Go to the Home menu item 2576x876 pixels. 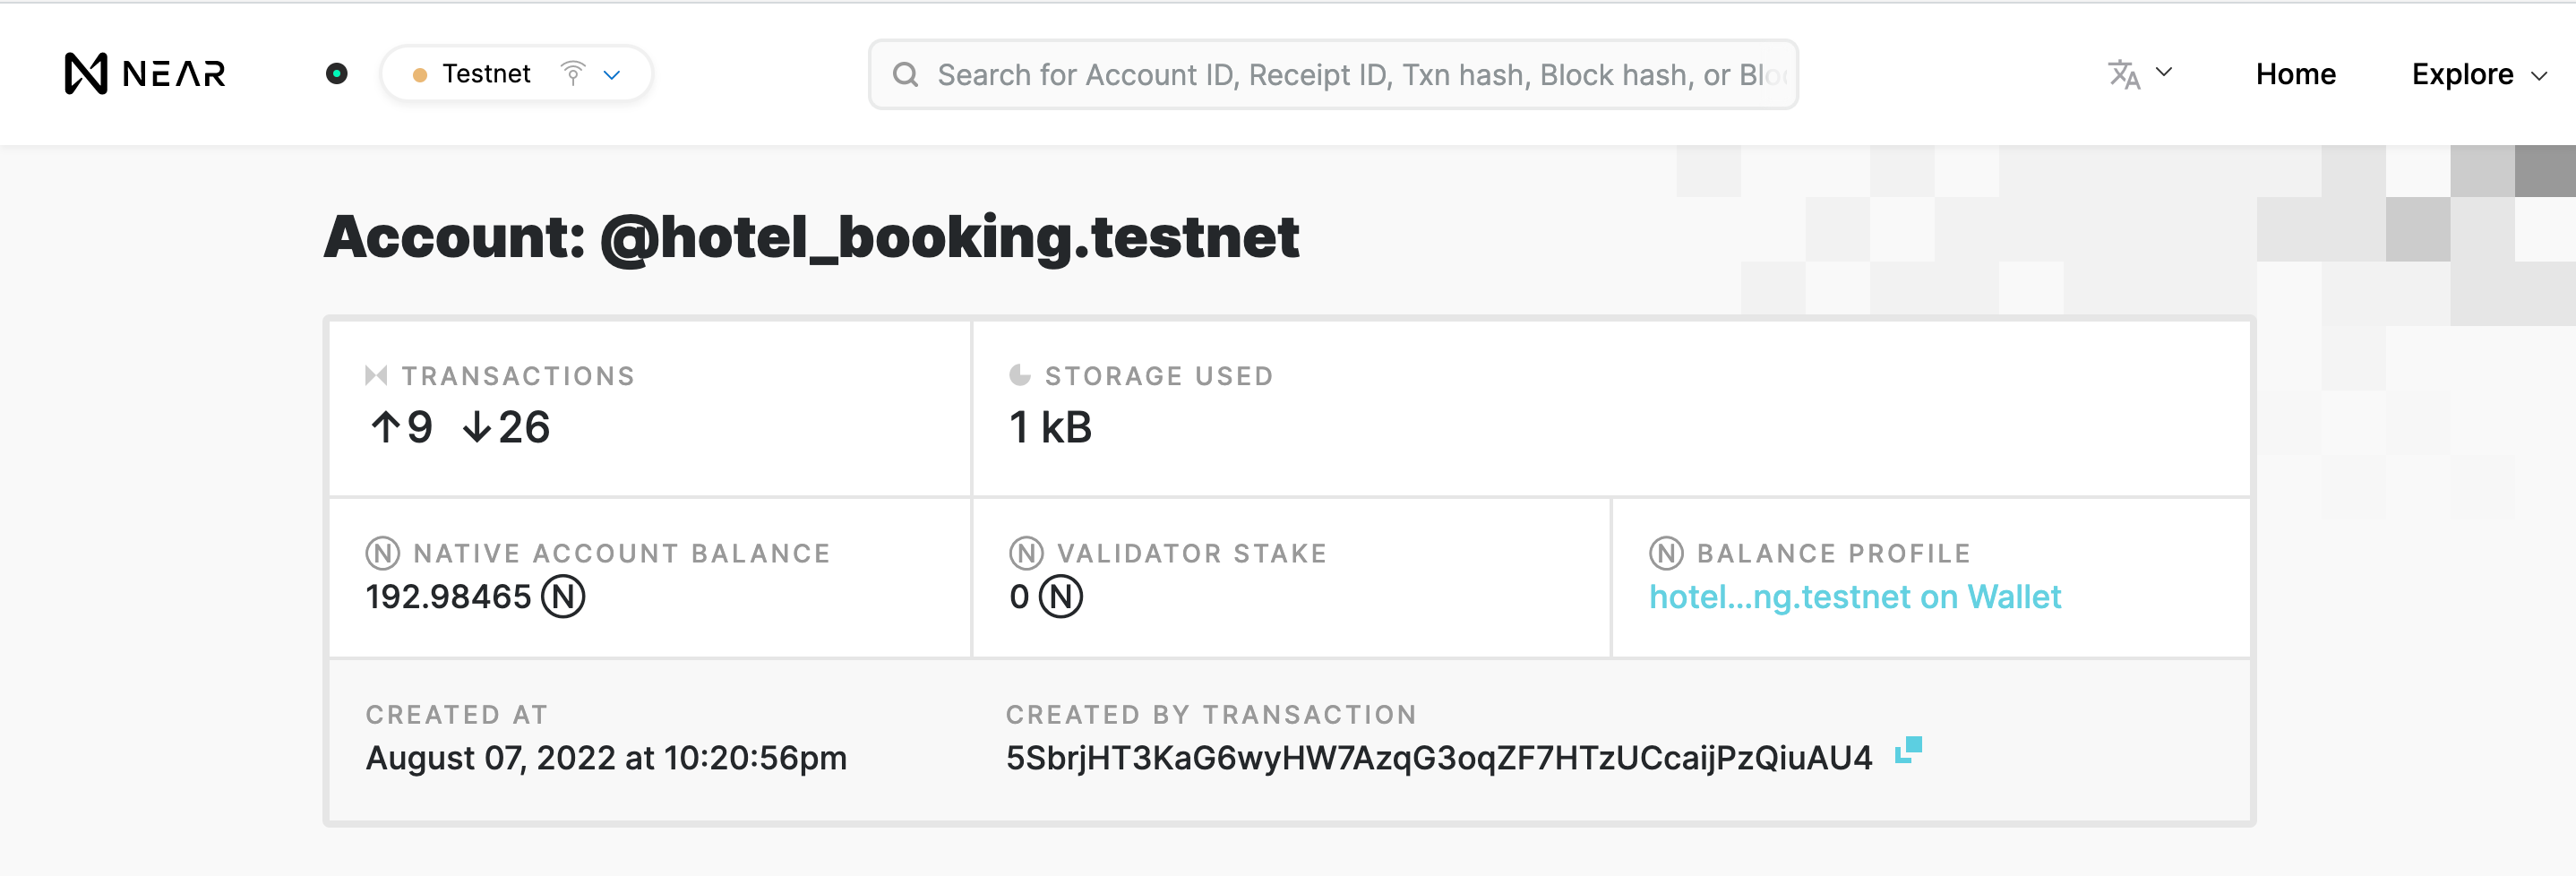tap(2295, 74)
